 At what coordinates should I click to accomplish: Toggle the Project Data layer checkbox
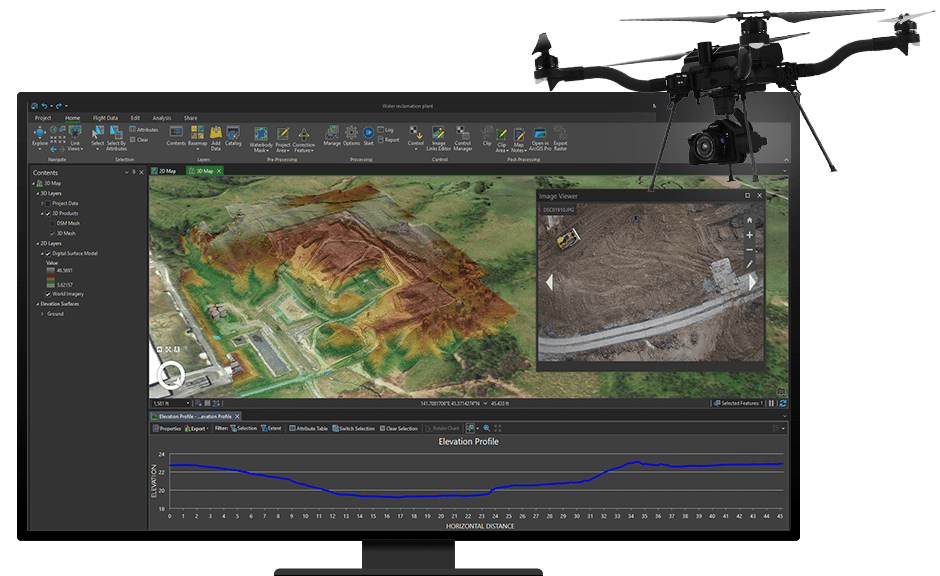pos(47,203)
